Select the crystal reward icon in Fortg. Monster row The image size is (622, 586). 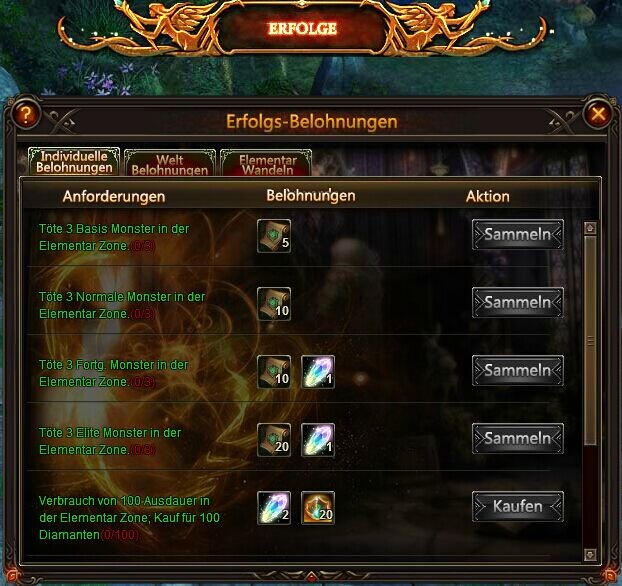coord(318,372)
